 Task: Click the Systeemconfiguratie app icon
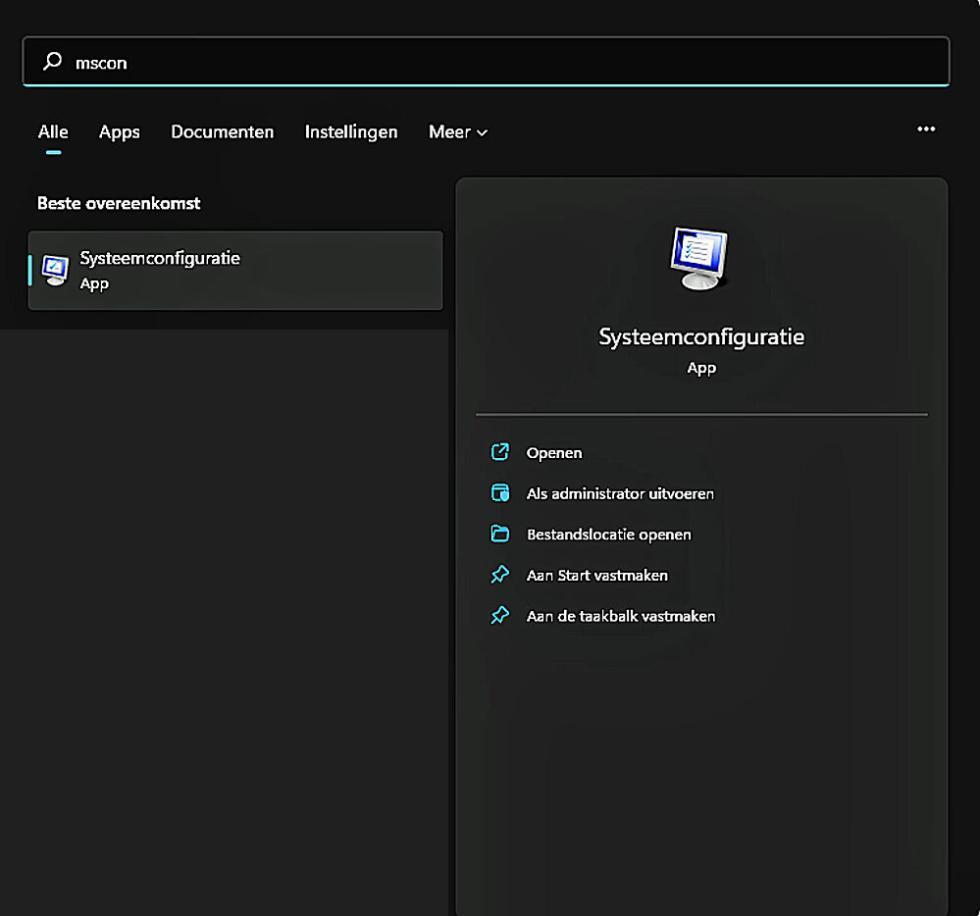(55, 268)
